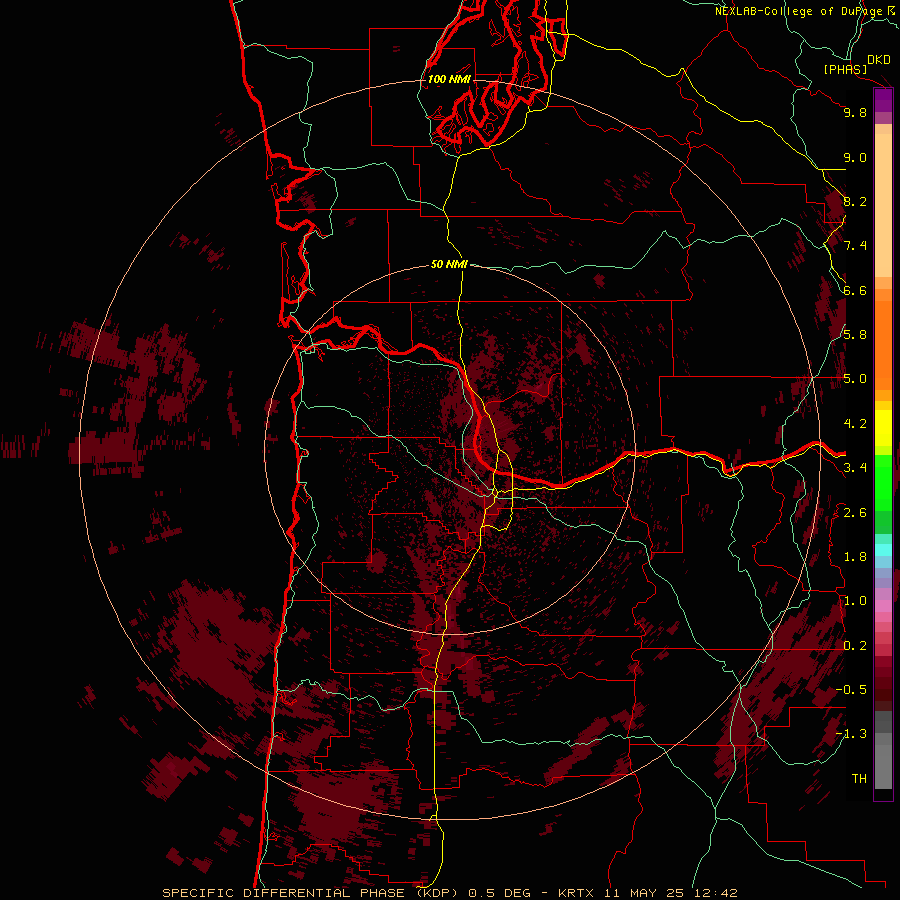The width and height of the screenshot is (900, 900).
Task: Select the 1.8 legend value
Action: tap(855, 557)
